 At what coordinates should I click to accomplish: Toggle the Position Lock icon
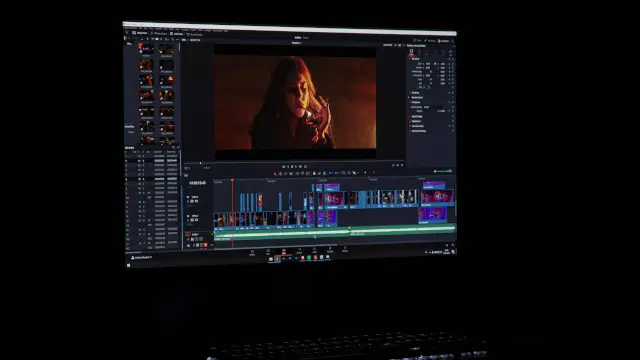tap(324, 173)
